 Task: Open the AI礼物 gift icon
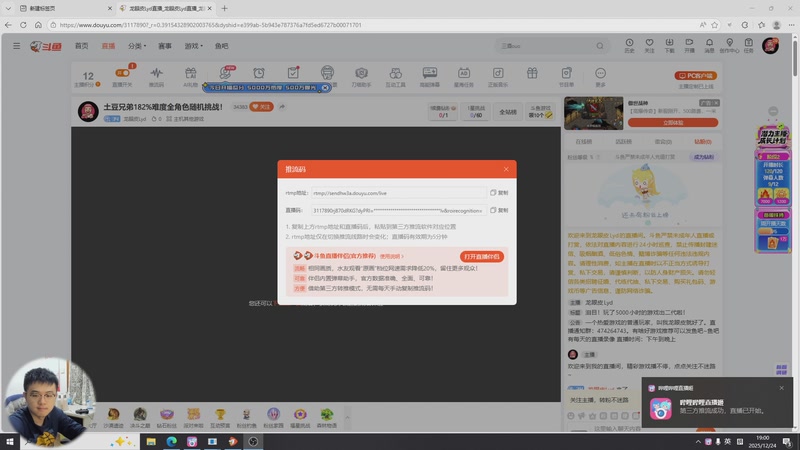click(x=190, y=77)
